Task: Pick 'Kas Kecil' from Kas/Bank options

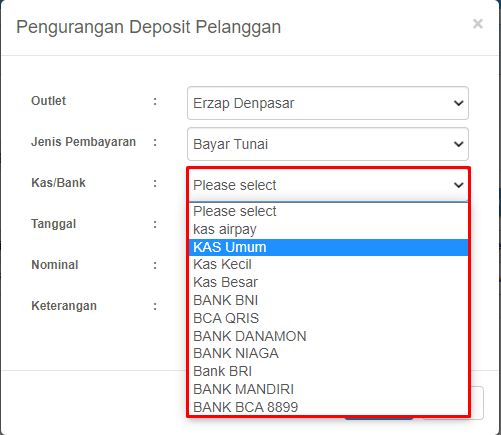Action: click(x=328, y=264)
